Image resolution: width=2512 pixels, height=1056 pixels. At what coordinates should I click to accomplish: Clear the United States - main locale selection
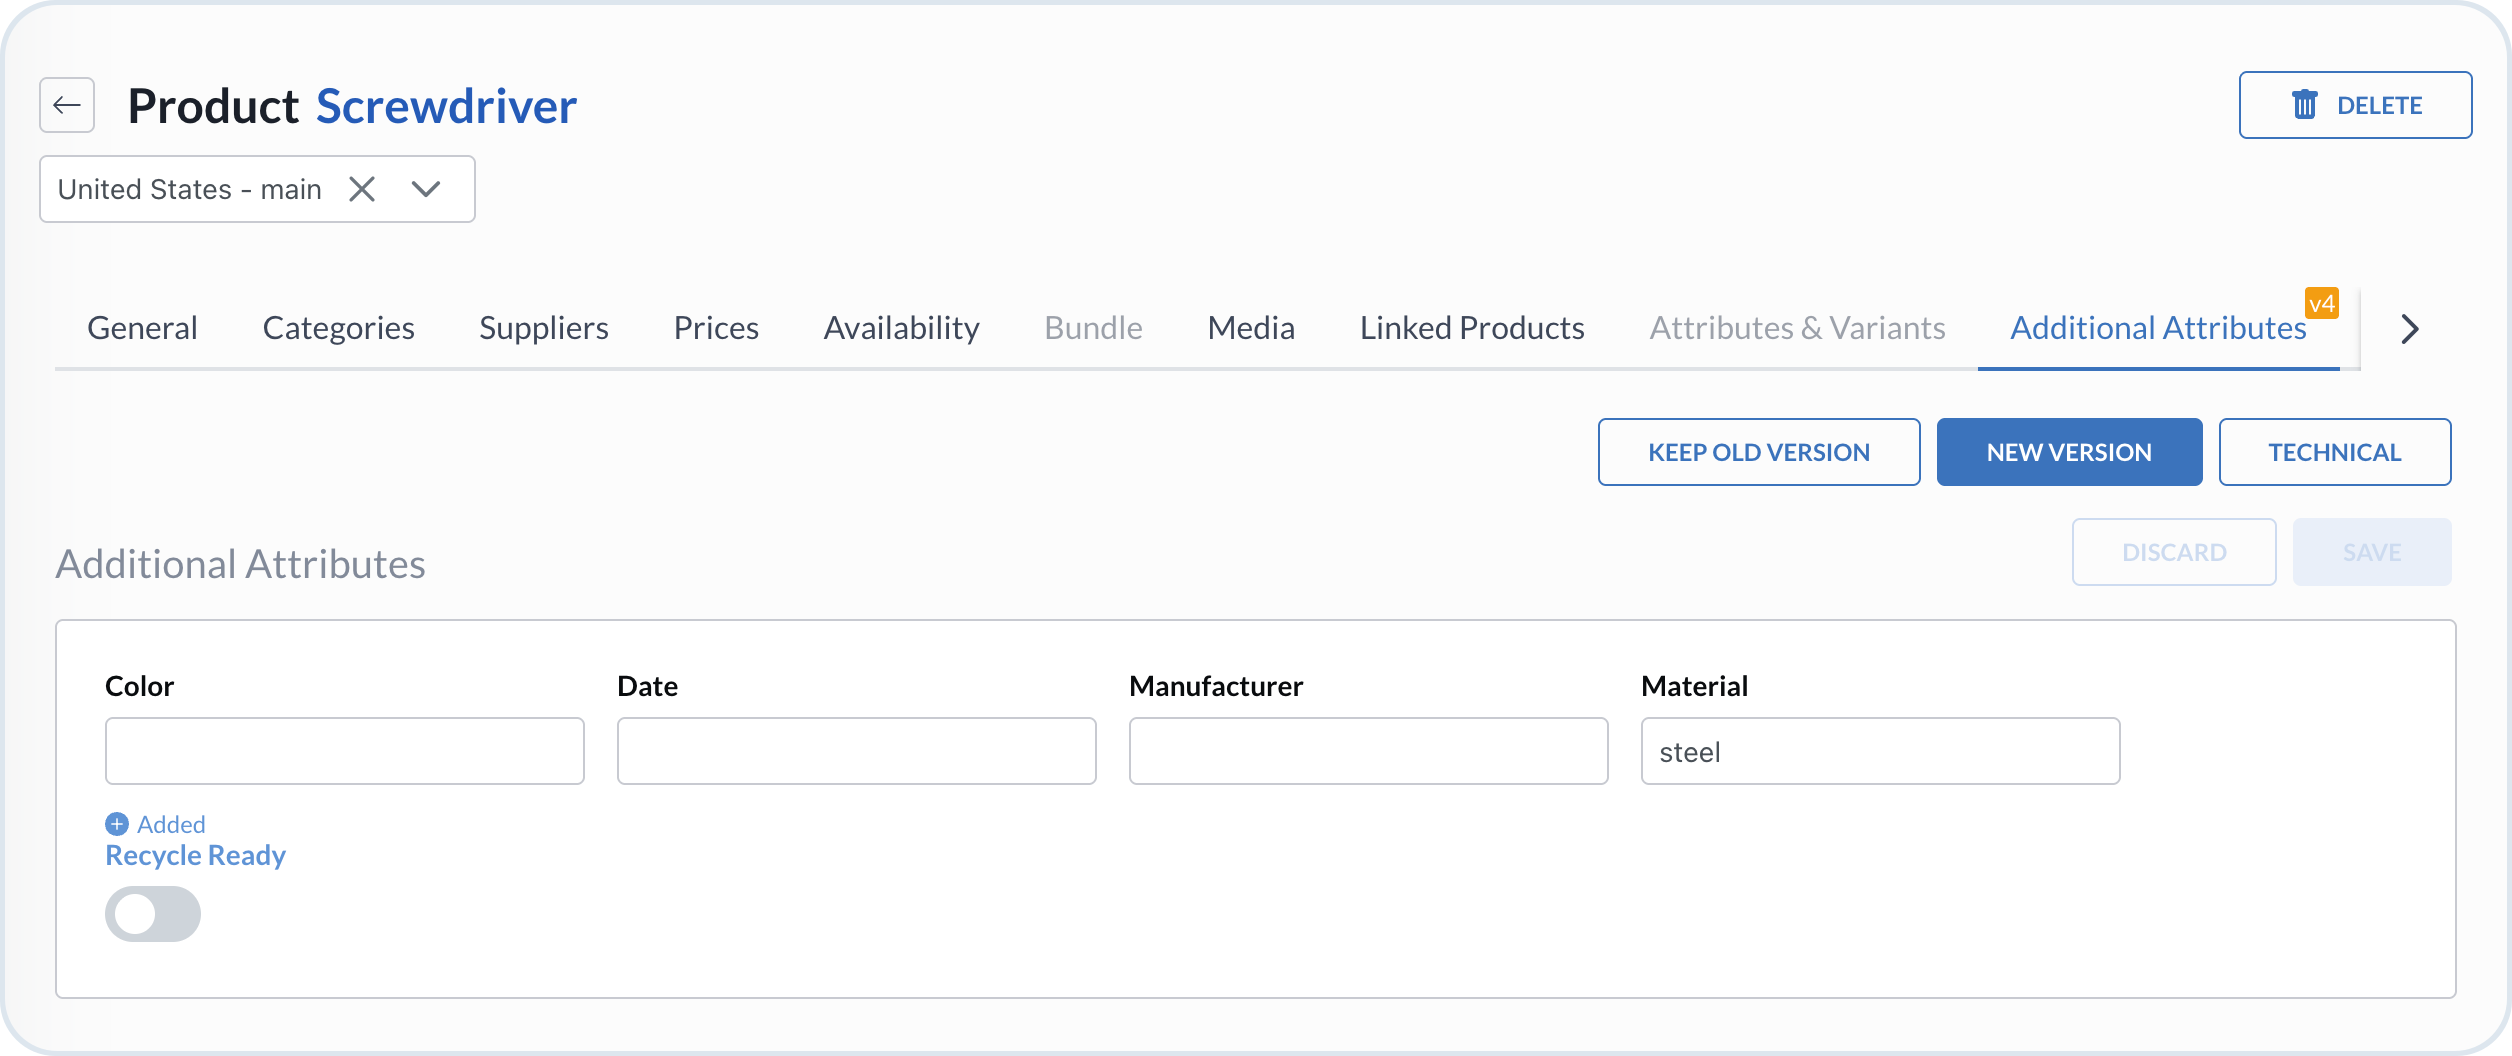[361, 189]
